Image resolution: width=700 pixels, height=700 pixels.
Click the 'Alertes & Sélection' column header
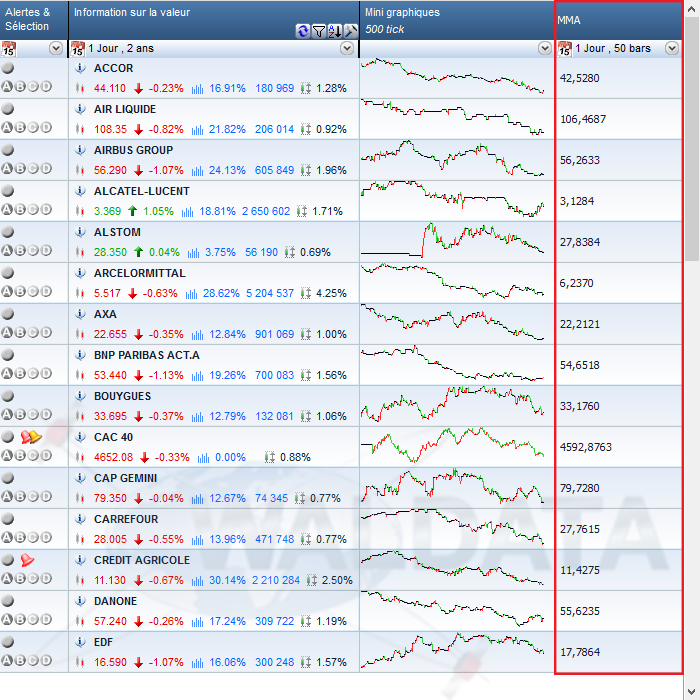[34, 20]
